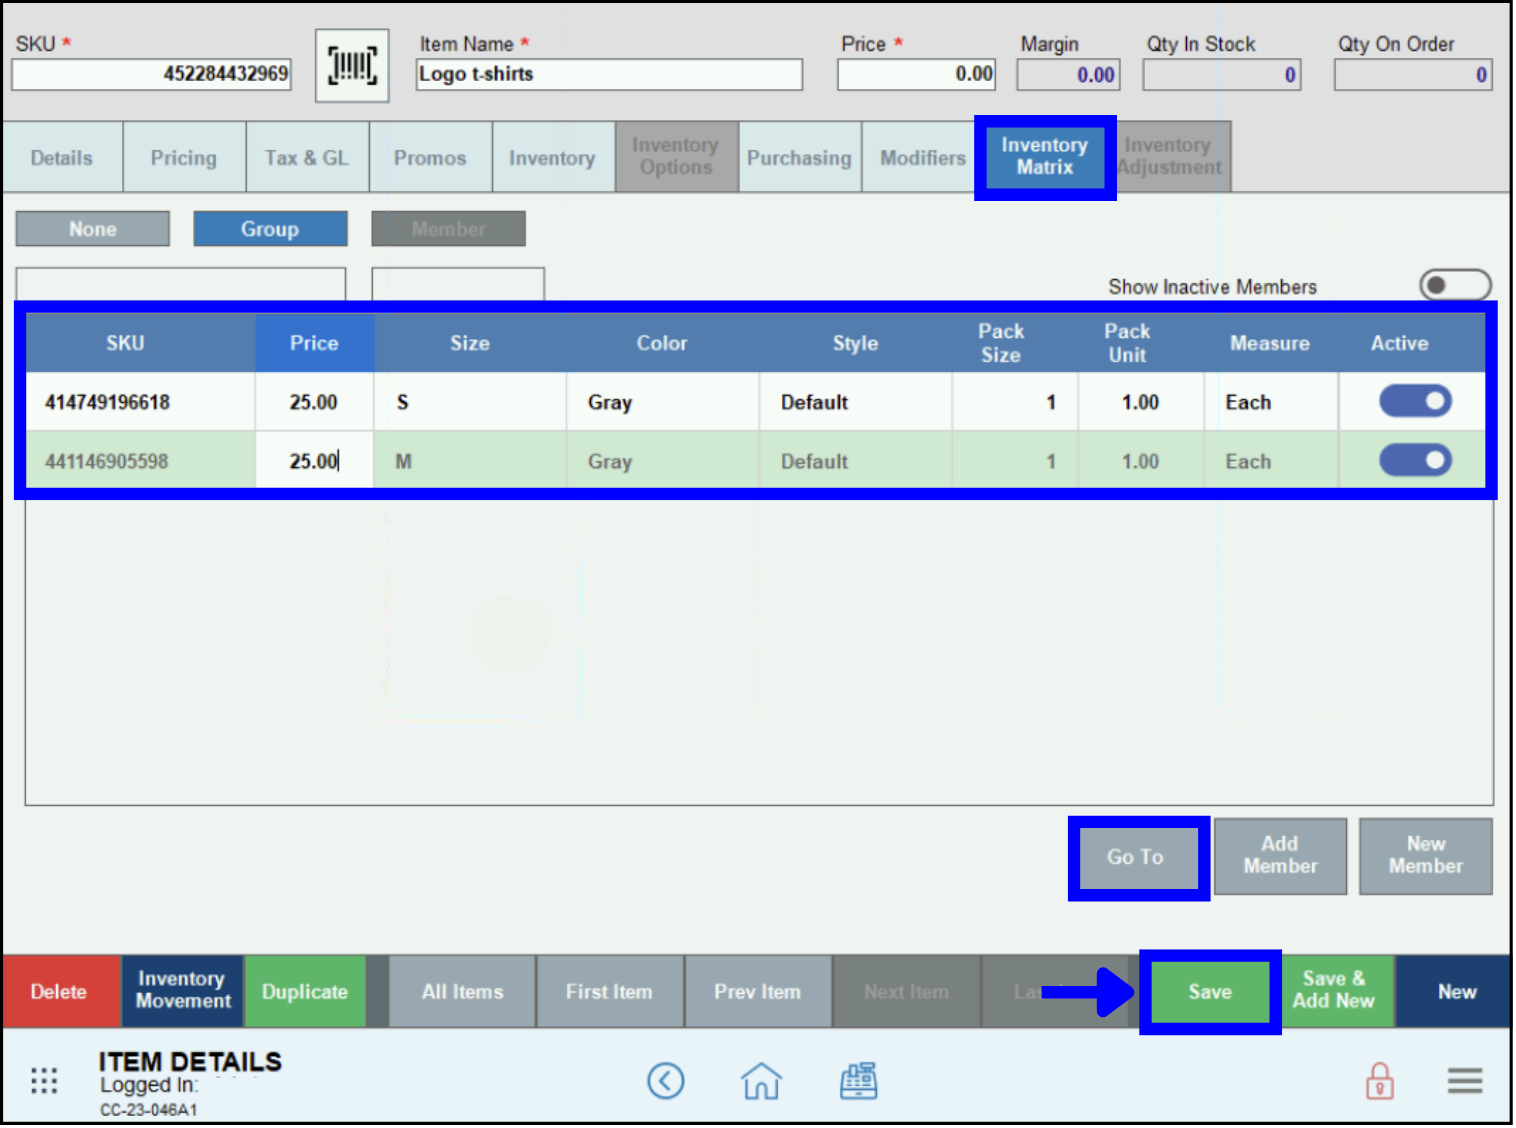Click the Default style in the M row

click(855, 461)
